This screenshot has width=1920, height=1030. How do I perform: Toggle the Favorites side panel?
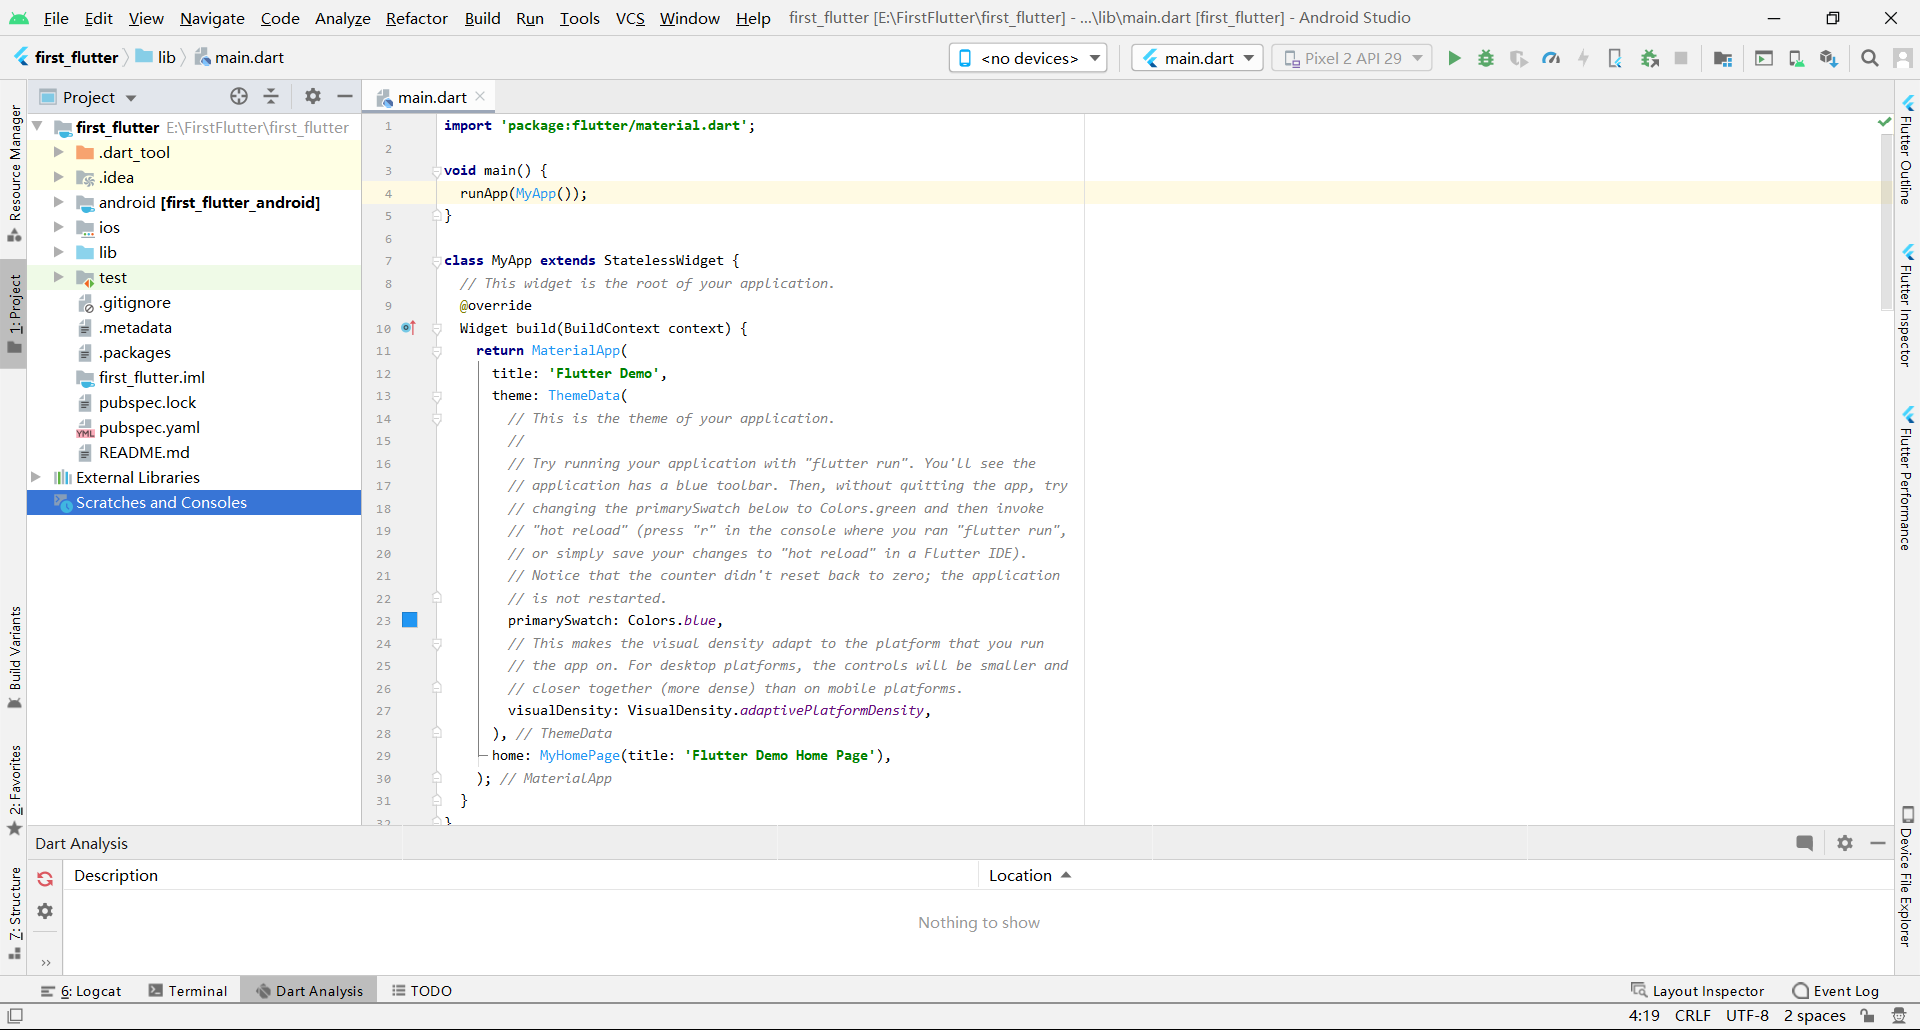coord(15,790)
